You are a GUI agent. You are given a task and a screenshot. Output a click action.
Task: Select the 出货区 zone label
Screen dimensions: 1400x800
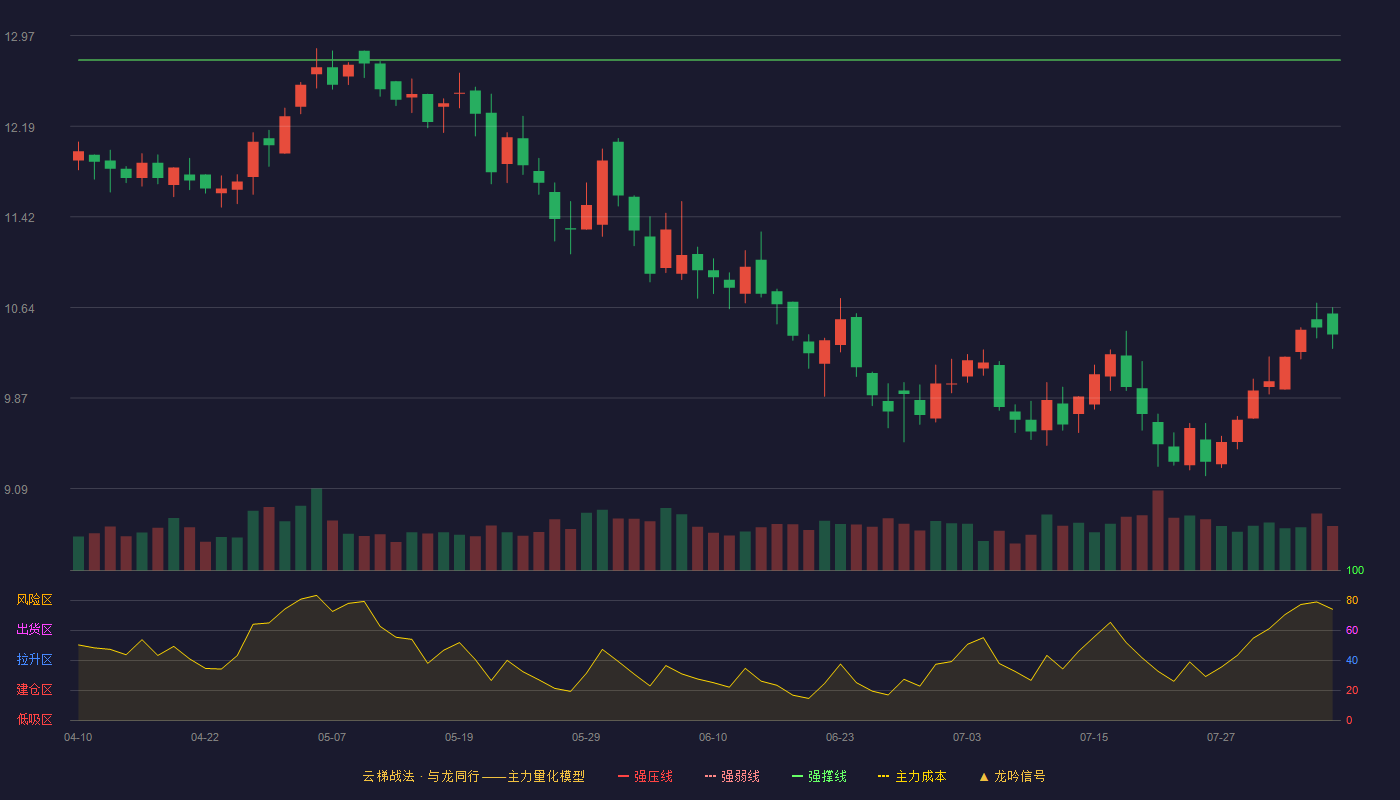click(x=34, y=630)
